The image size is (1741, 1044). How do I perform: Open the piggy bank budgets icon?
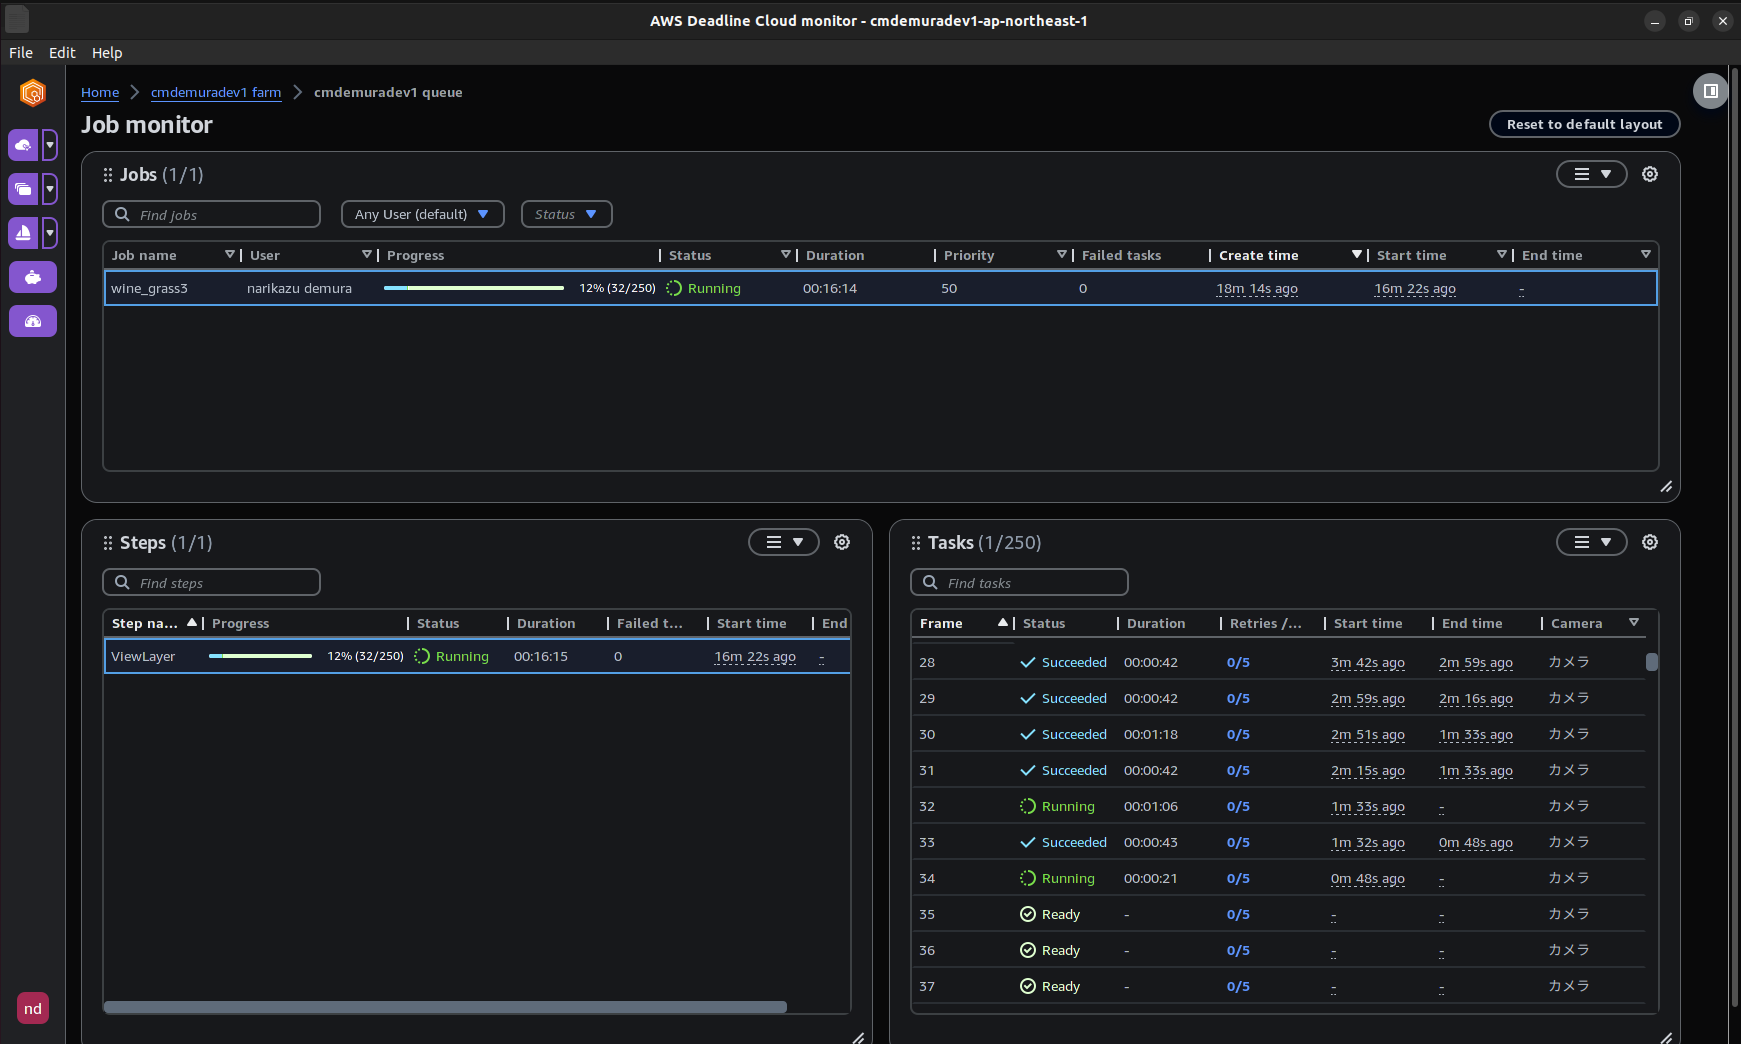coord(33,277)
